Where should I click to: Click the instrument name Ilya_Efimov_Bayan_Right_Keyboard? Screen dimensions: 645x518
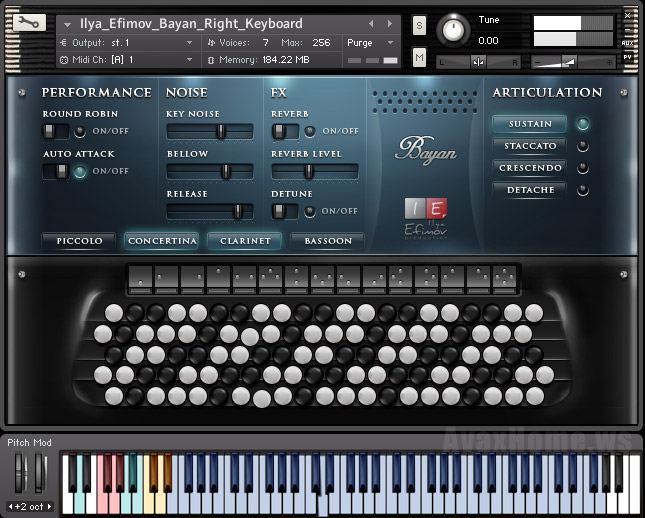(191, 24)
